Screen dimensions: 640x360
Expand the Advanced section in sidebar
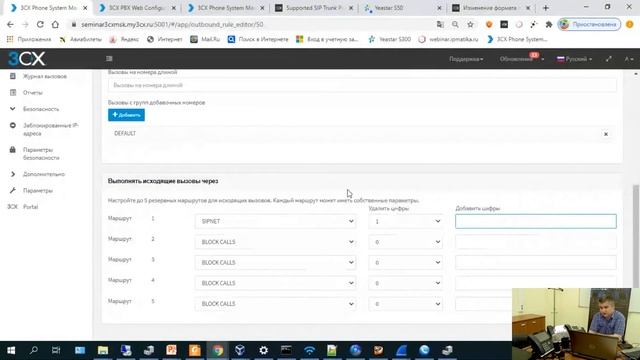44,174
